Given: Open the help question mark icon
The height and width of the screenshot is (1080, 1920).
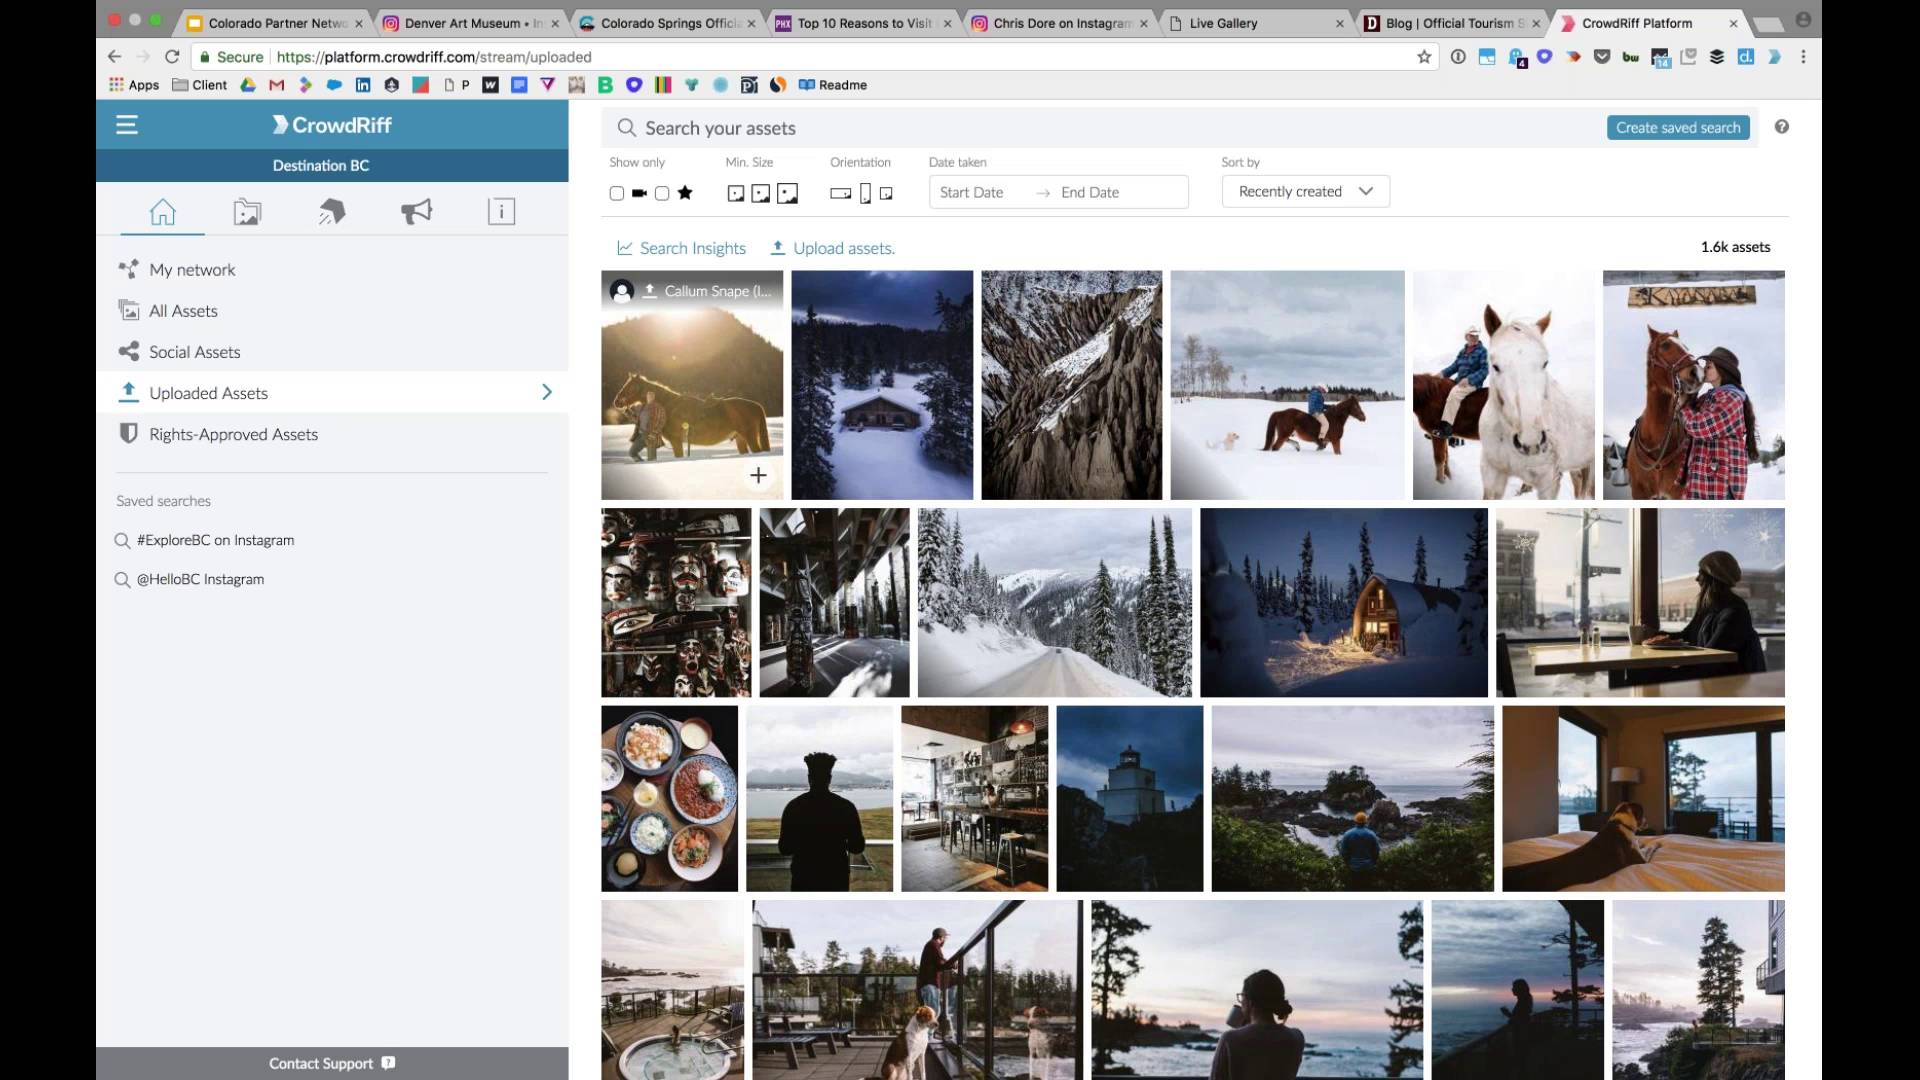Looking at the screenshot, I should tap(1781, 127).
